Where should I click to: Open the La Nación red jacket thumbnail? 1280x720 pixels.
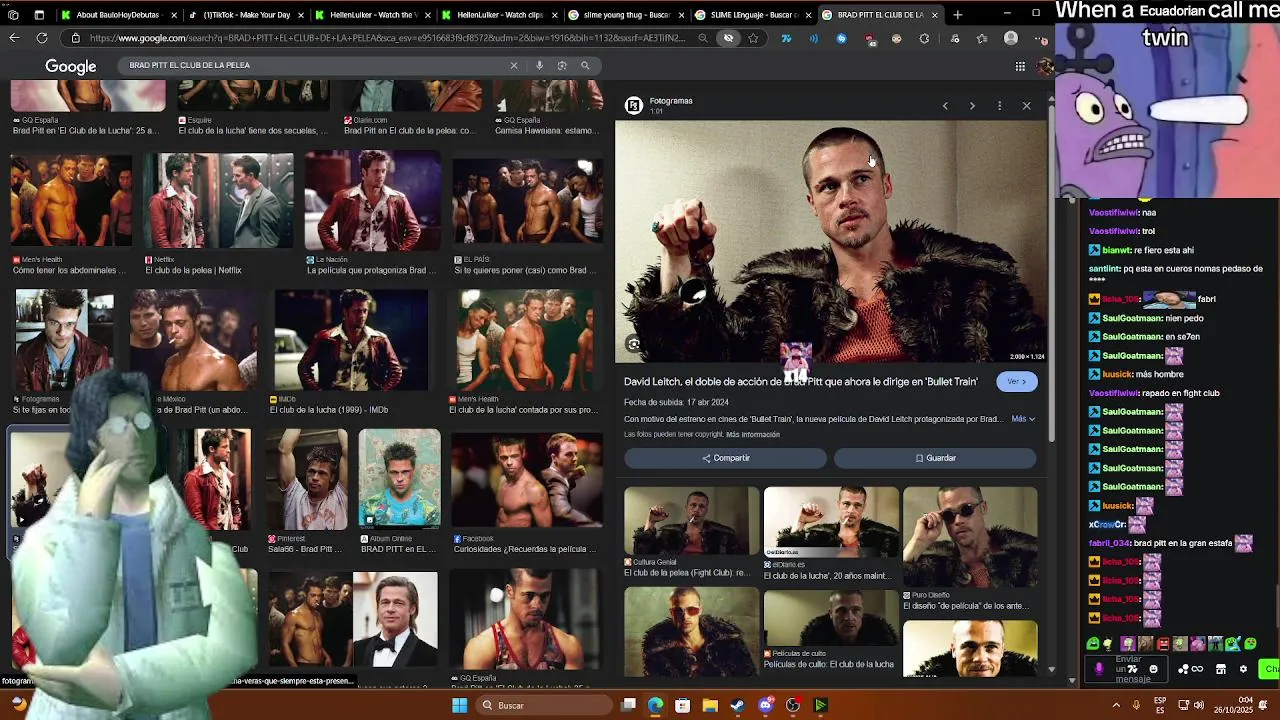pos(373,201)
